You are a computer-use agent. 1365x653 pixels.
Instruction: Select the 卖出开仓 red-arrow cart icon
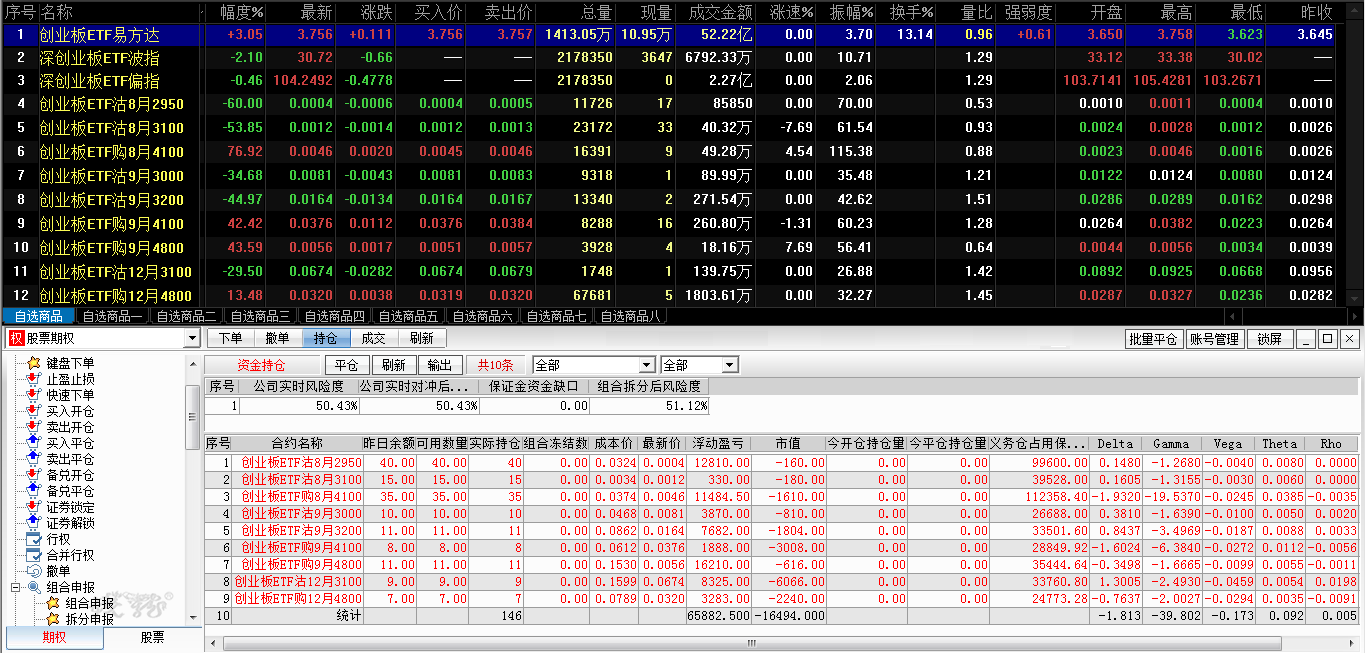34,427
